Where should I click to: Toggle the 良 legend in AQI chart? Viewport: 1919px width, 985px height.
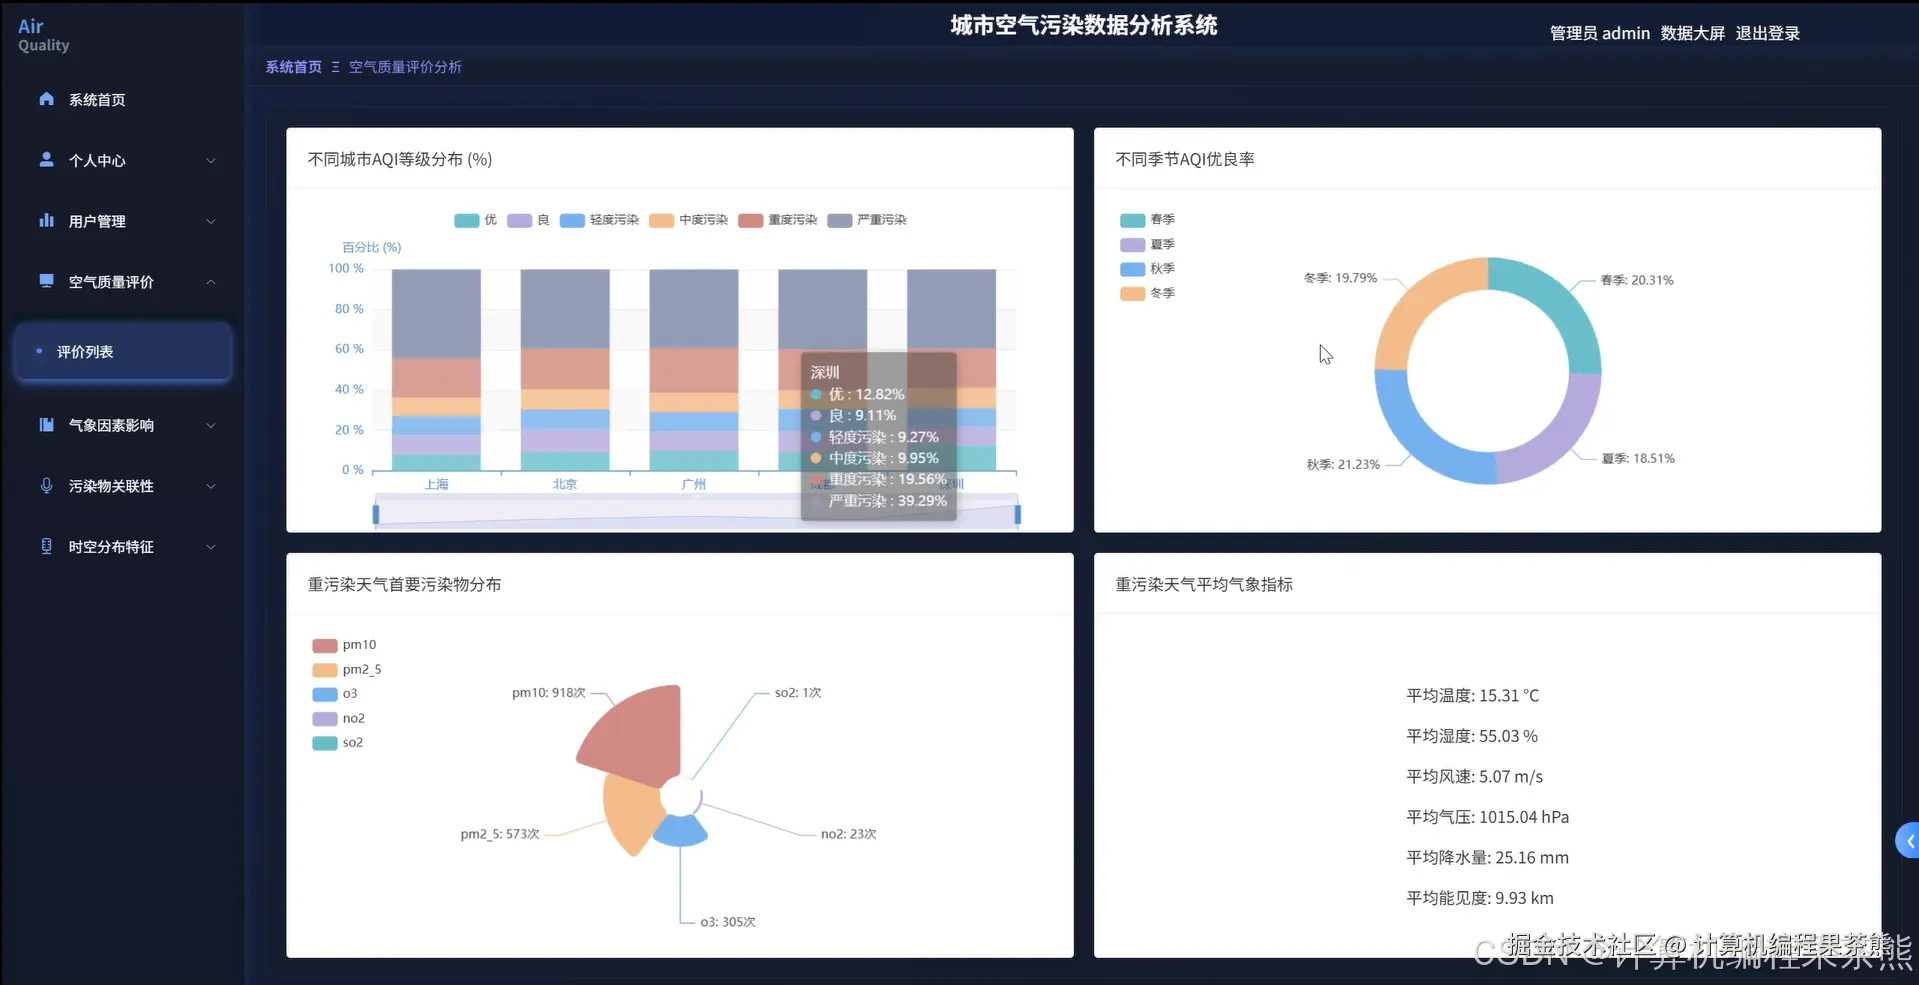(528, 220)
